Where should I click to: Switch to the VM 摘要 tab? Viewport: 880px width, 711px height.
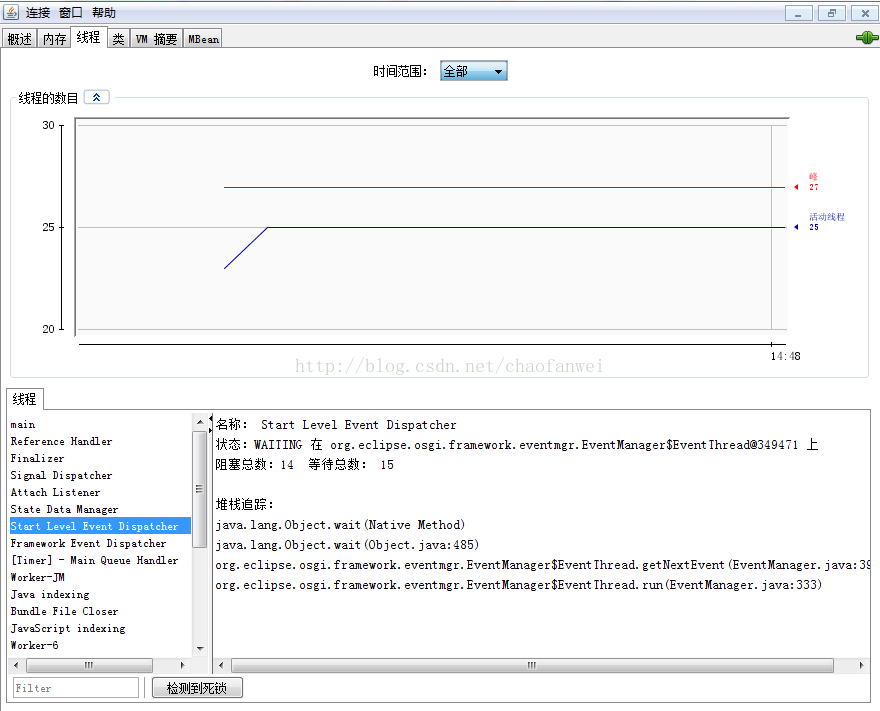point(157,39)
